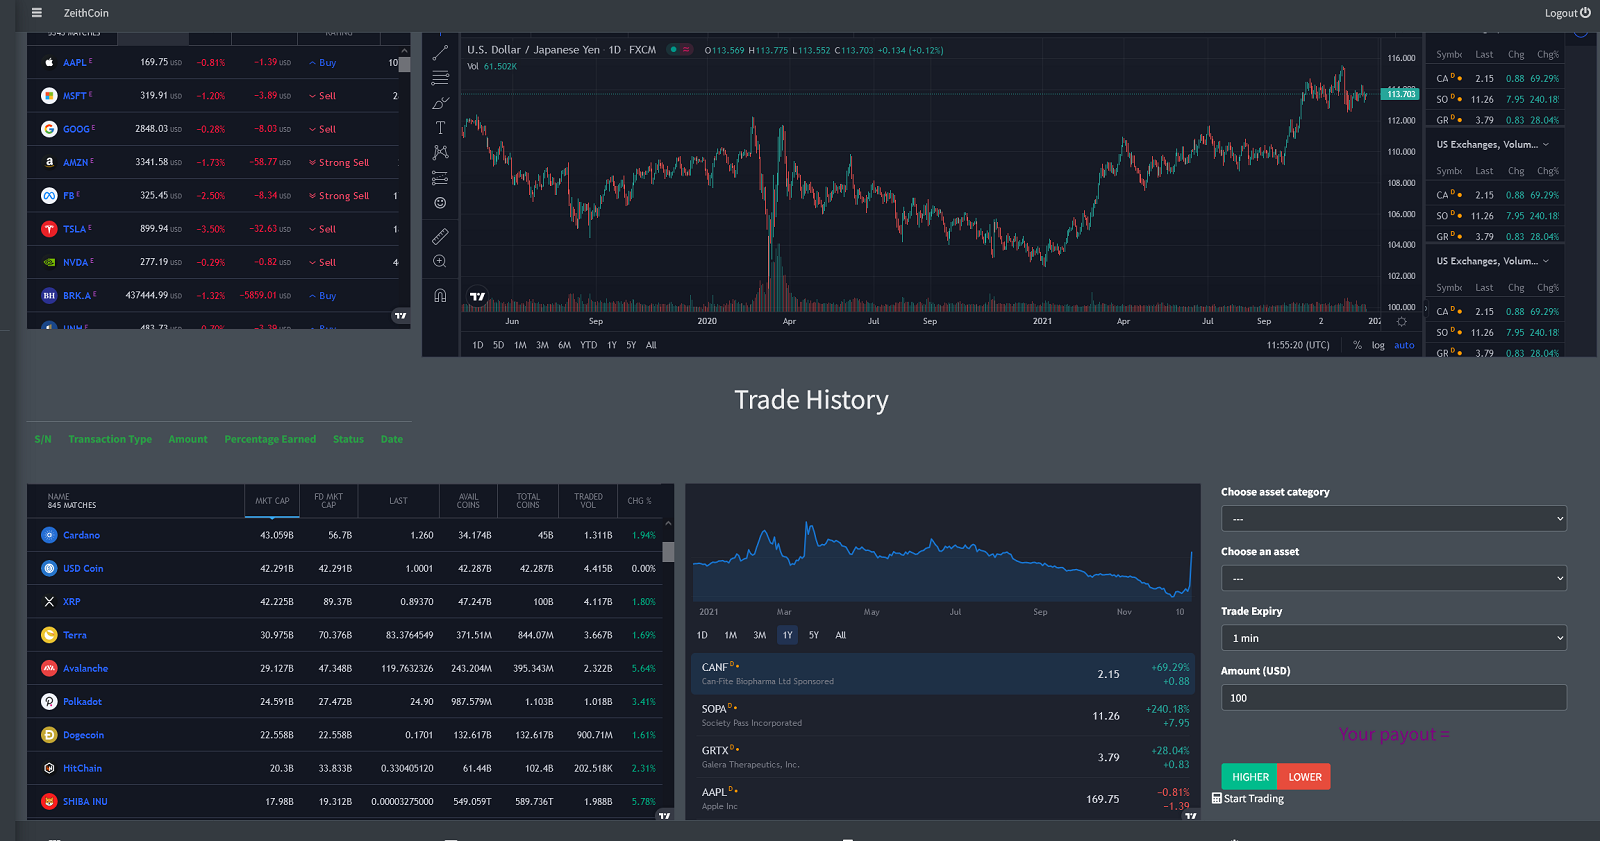The height and width of the screenshot is (841, 1600).
Task: Click the Dogecoin coin icon
Action: (x=49, y=735)
